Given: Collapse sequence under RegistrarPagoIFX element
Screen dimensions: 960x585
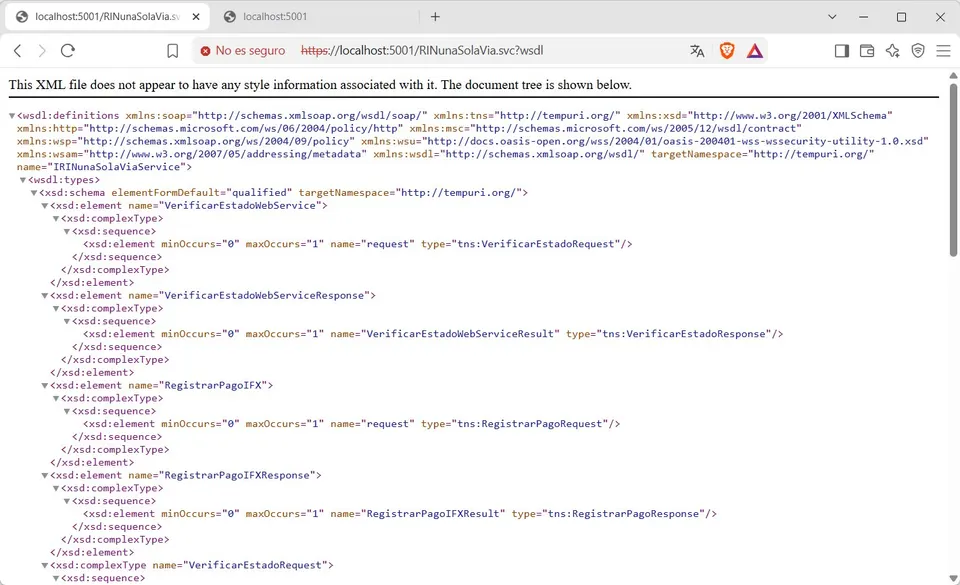Looking at the screenshot, I should [67, 411].
